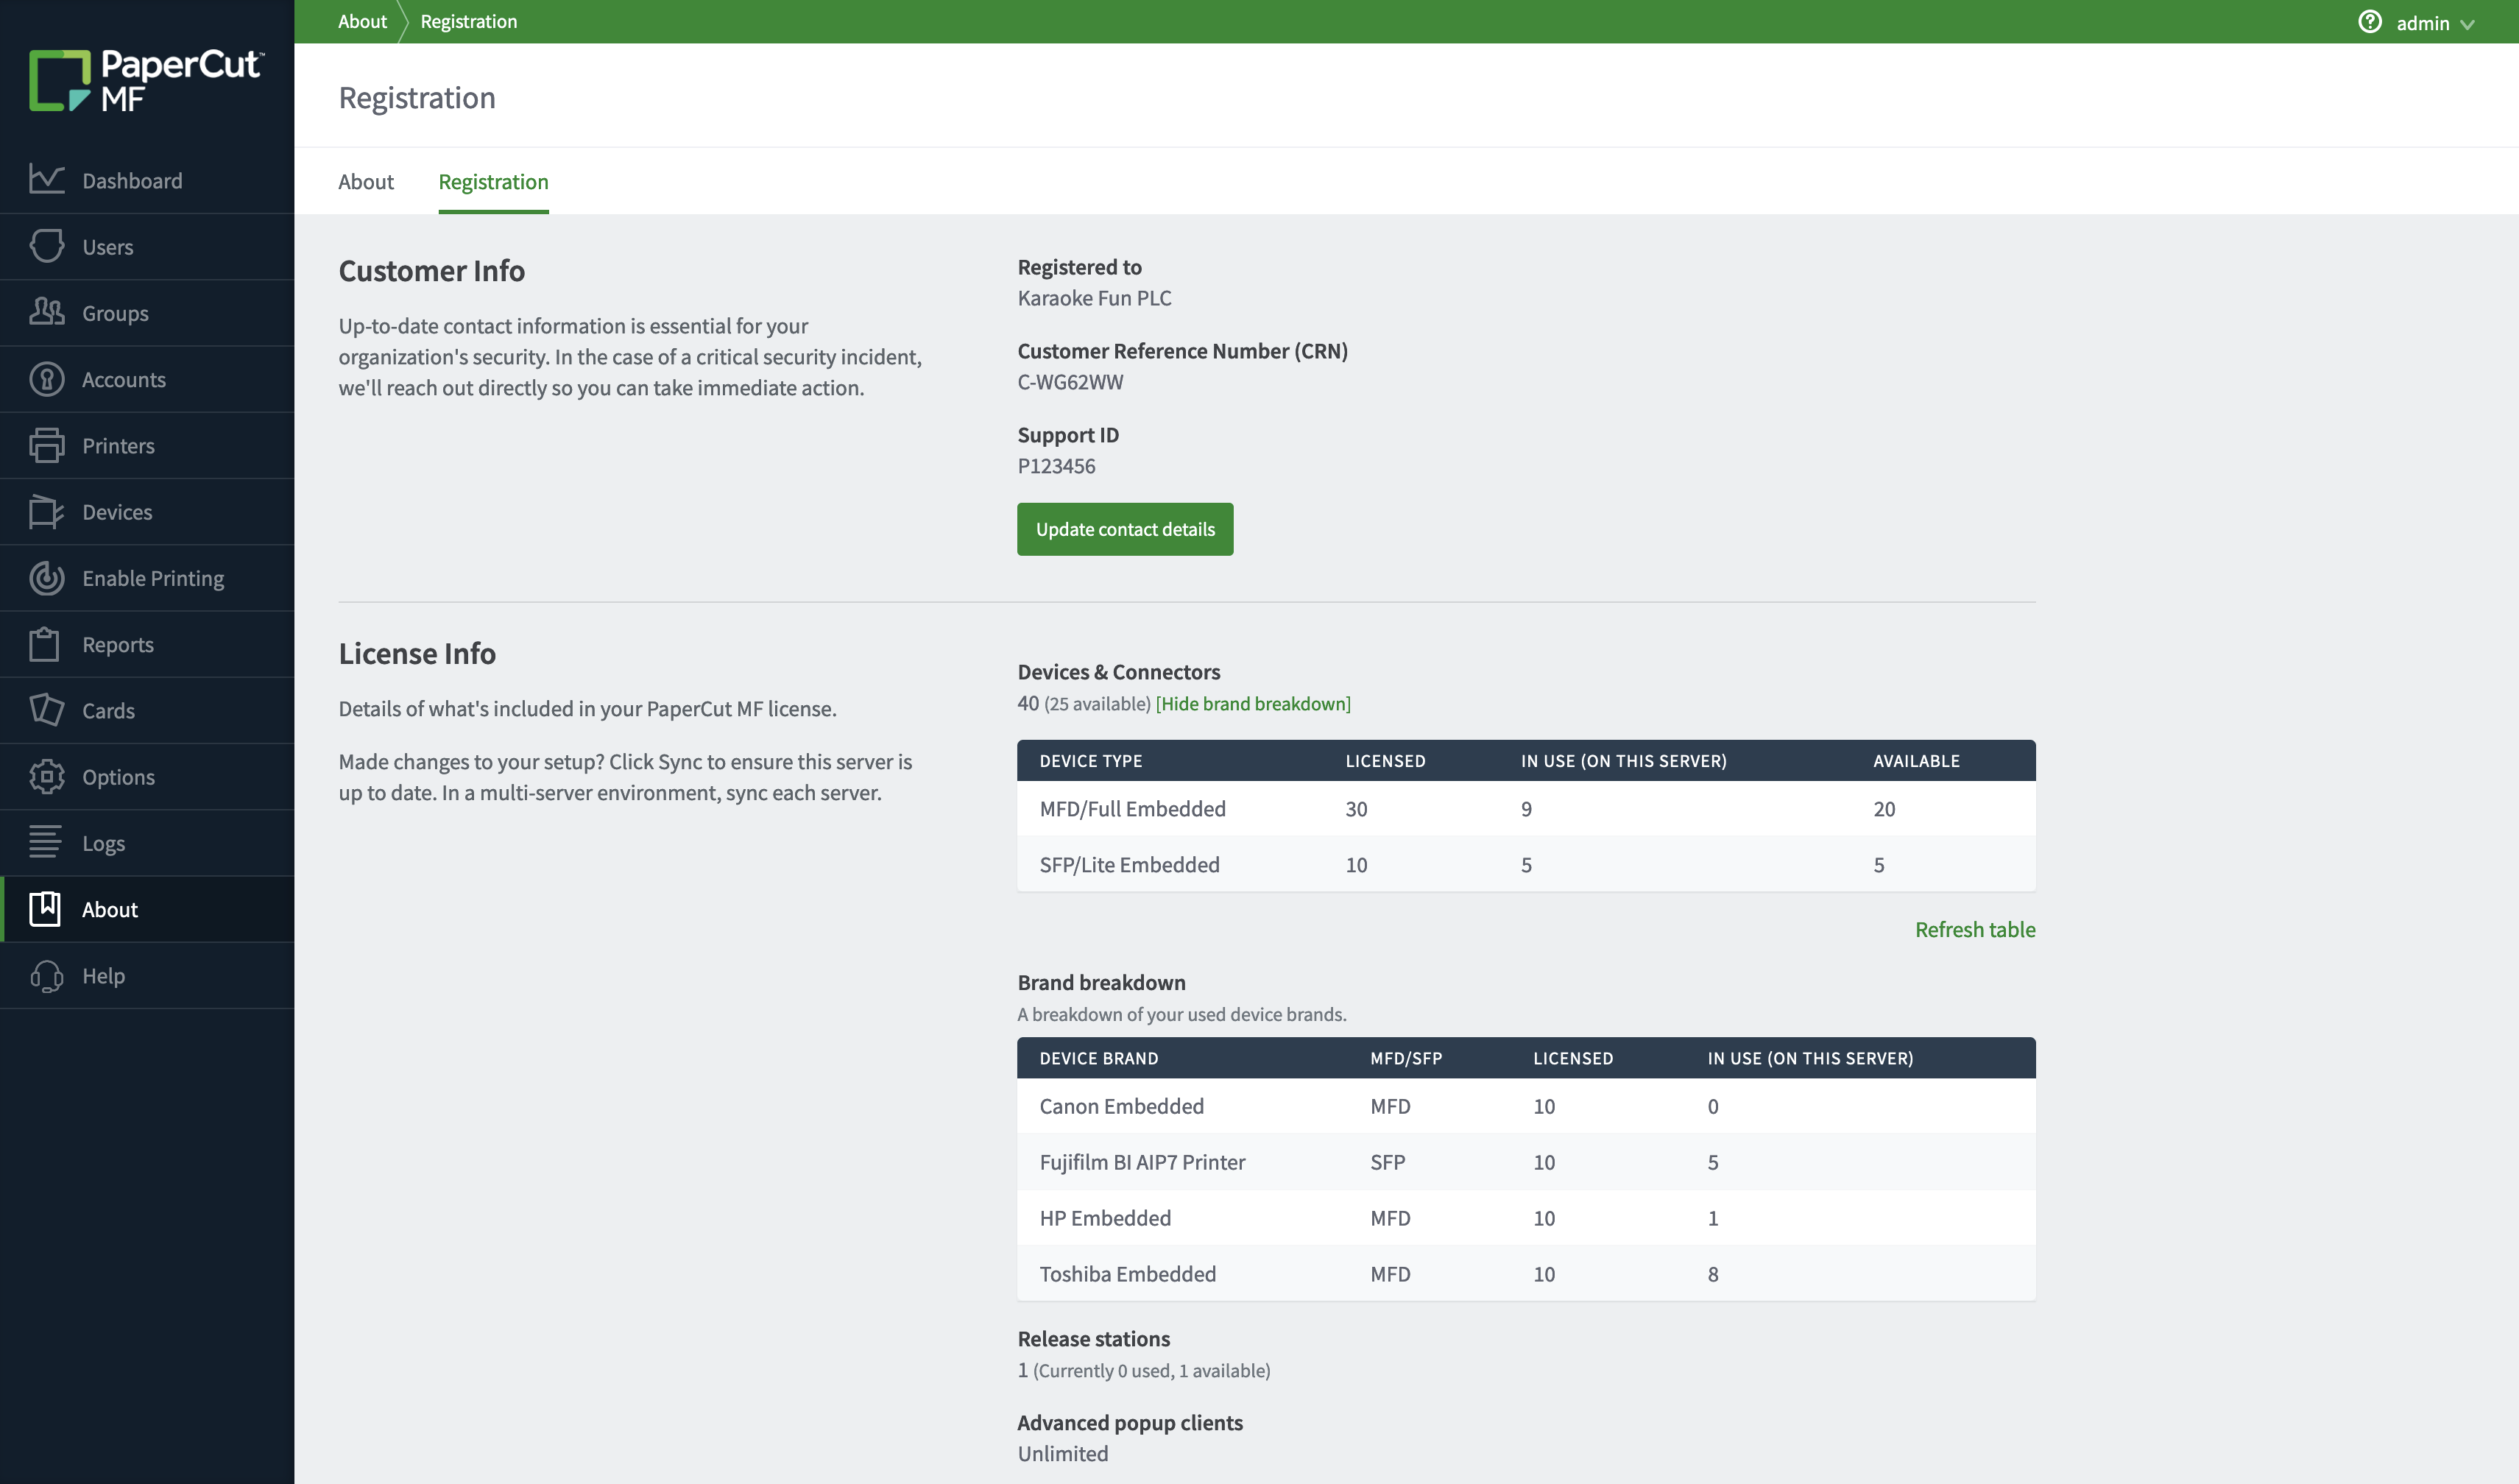Open the Users section
The image size is (2519, 1484).
(147, 246)
